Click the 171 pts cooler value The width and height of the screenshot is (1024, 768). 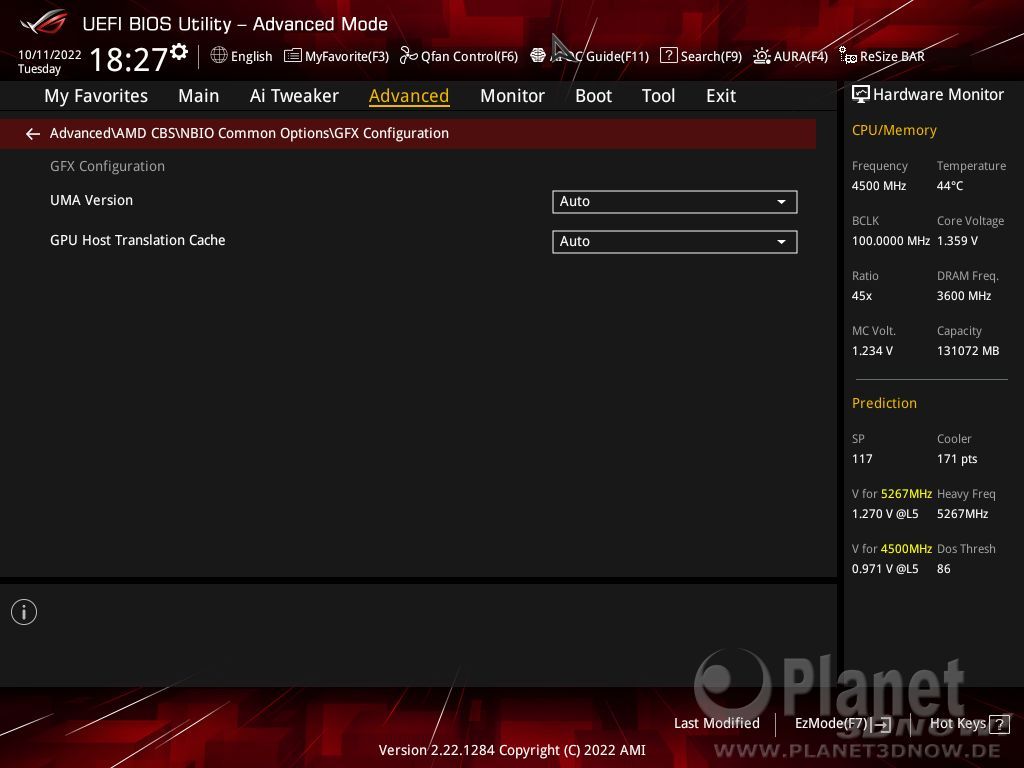point(957,458)
